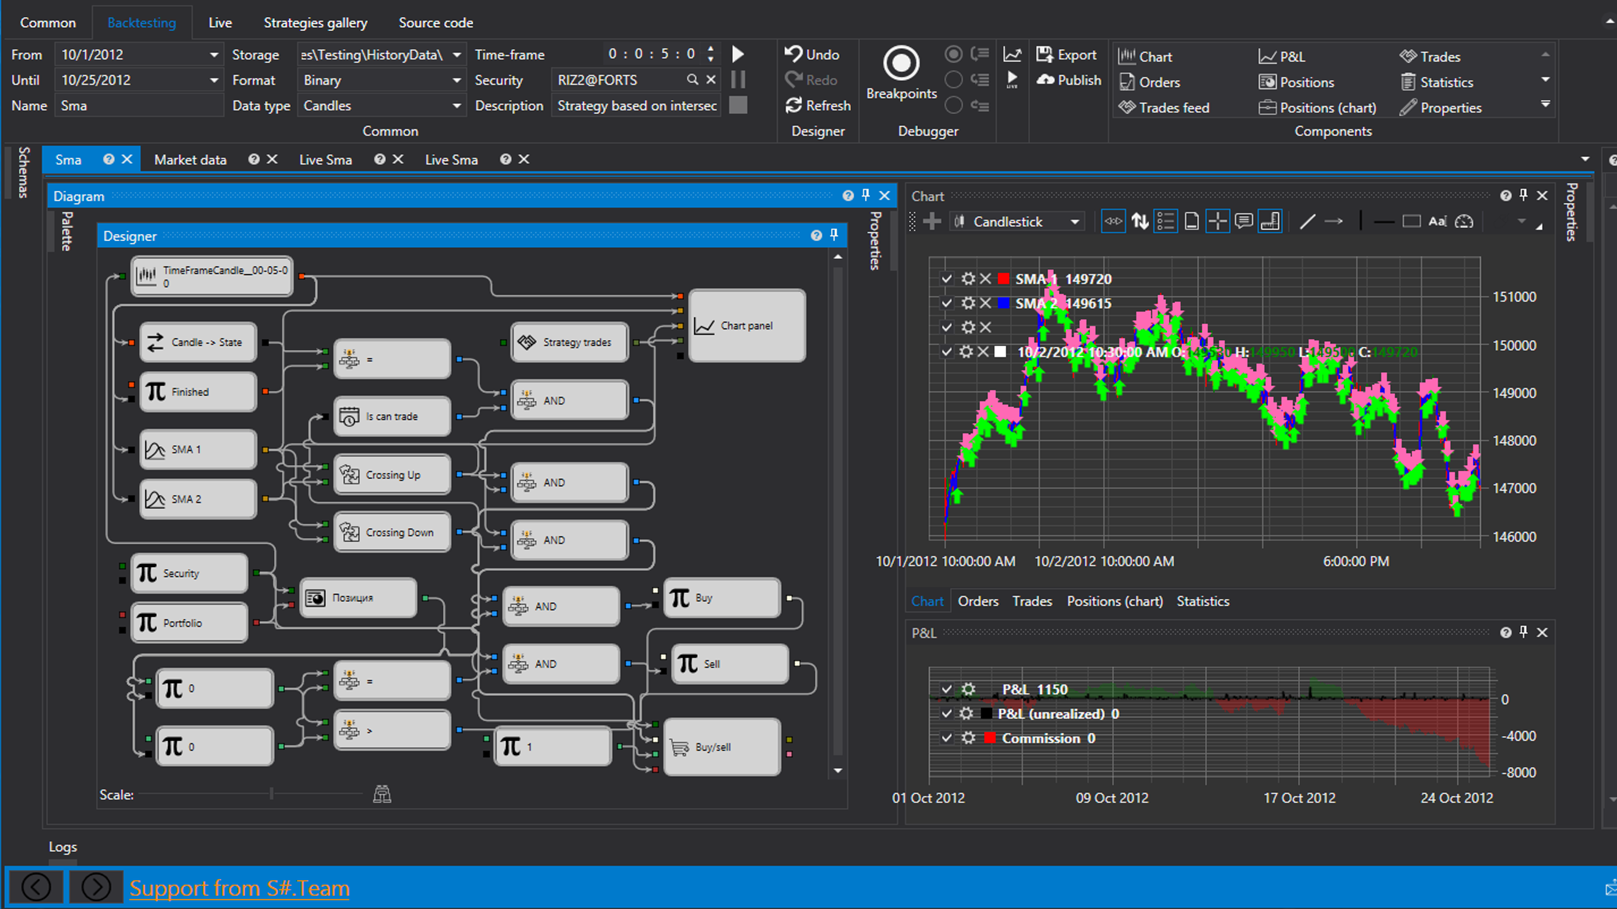Add the Positions component

point(1296,82)
